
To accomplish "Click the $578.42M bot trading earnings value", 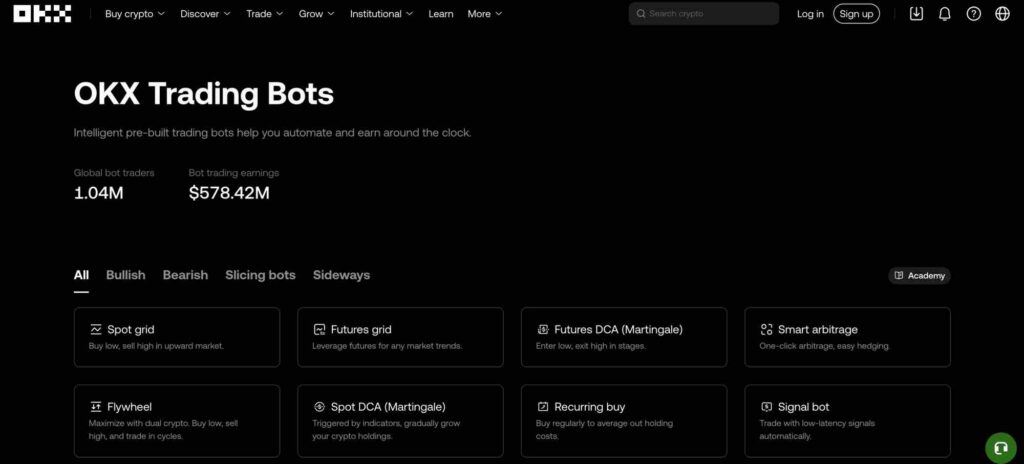I will [229, 193].
